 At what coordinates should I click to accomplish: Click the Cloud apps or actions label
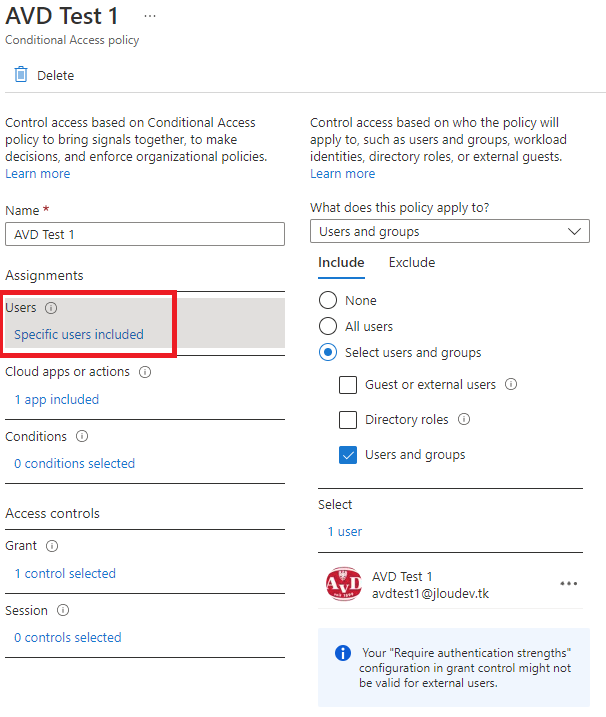[67, 372]
